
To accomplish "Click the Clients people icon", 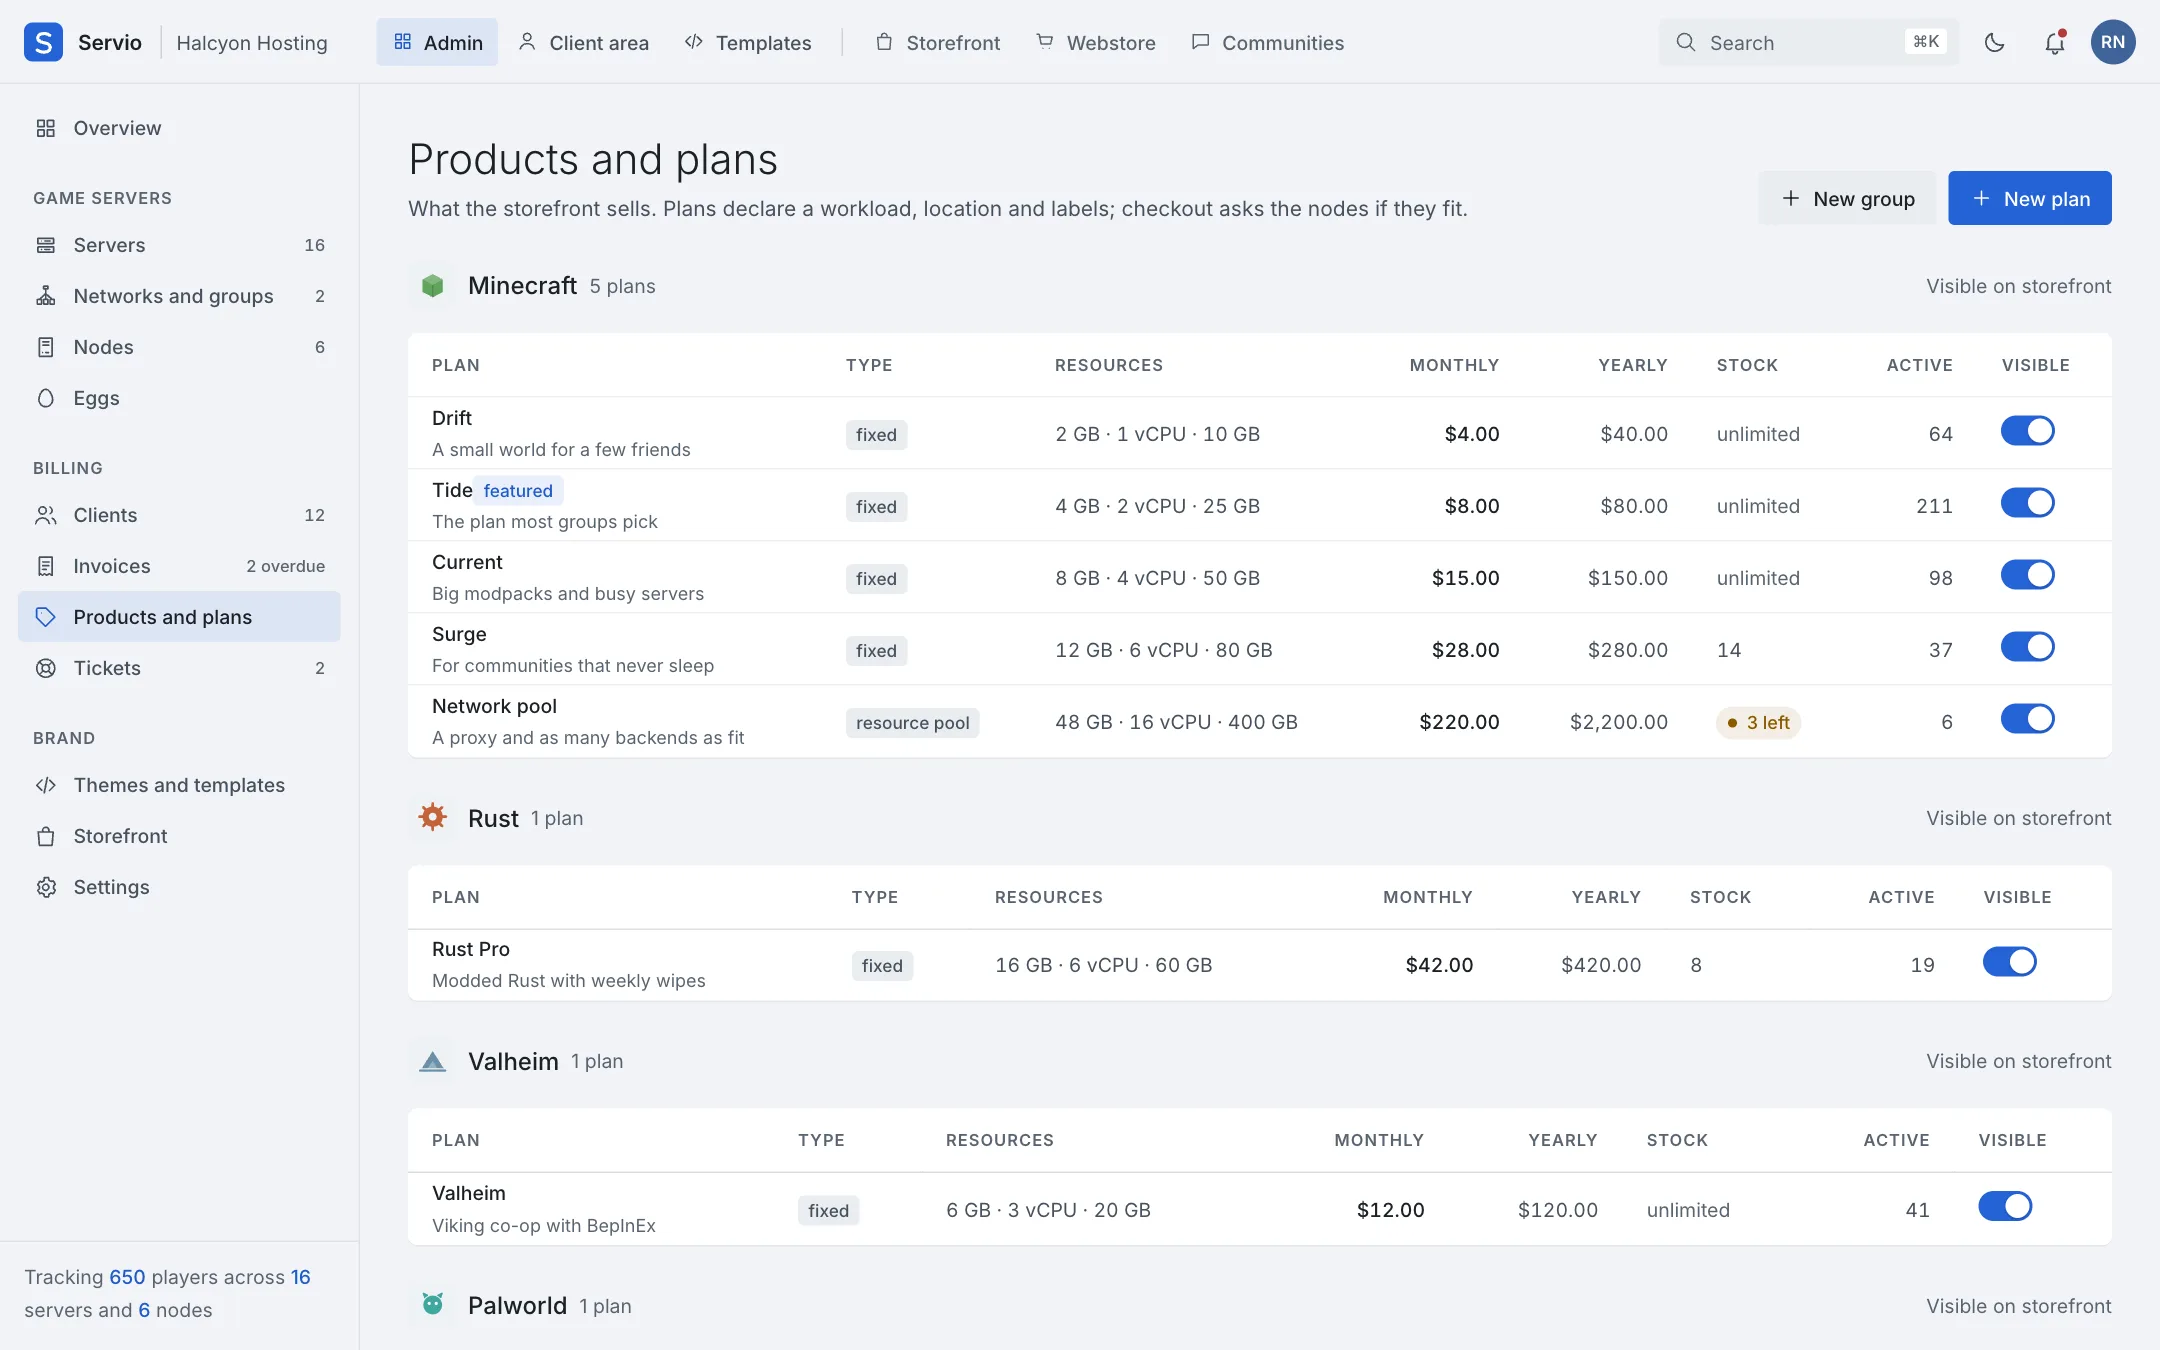I will [46, 515].
